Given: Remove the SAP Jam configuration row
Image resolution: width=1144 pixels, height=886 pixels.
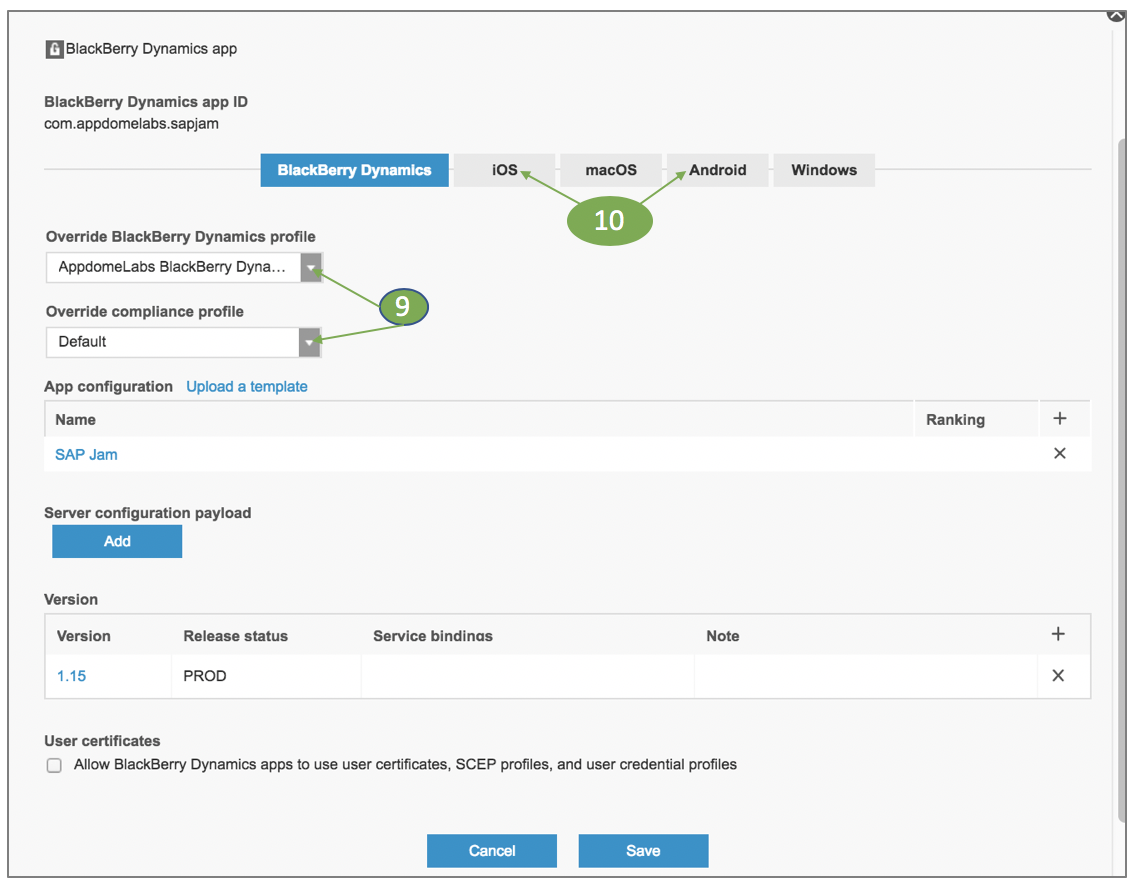Looking at the screenshot, I should point(1060,454).
